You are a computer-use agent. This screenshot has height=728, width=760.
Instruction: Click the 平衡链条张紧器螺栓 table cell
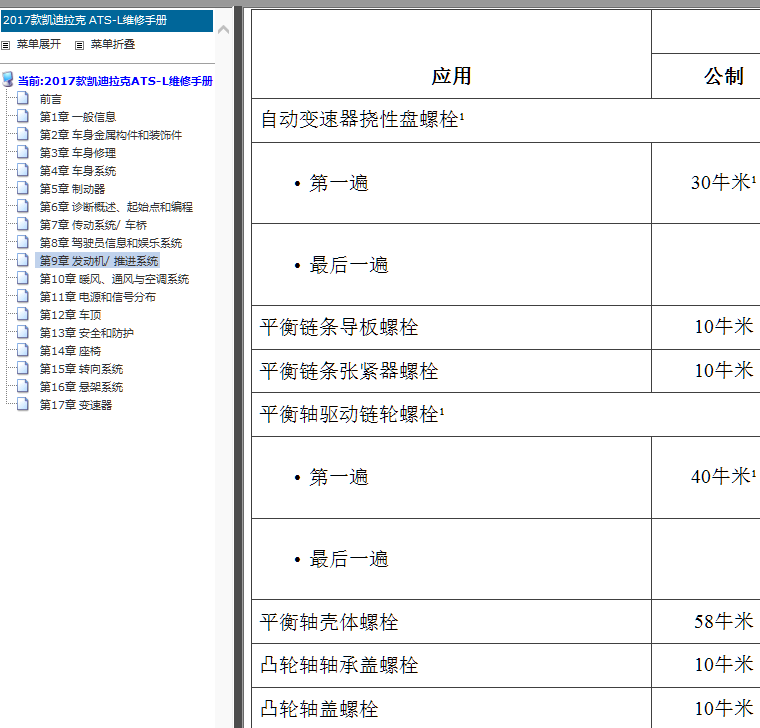451,371
